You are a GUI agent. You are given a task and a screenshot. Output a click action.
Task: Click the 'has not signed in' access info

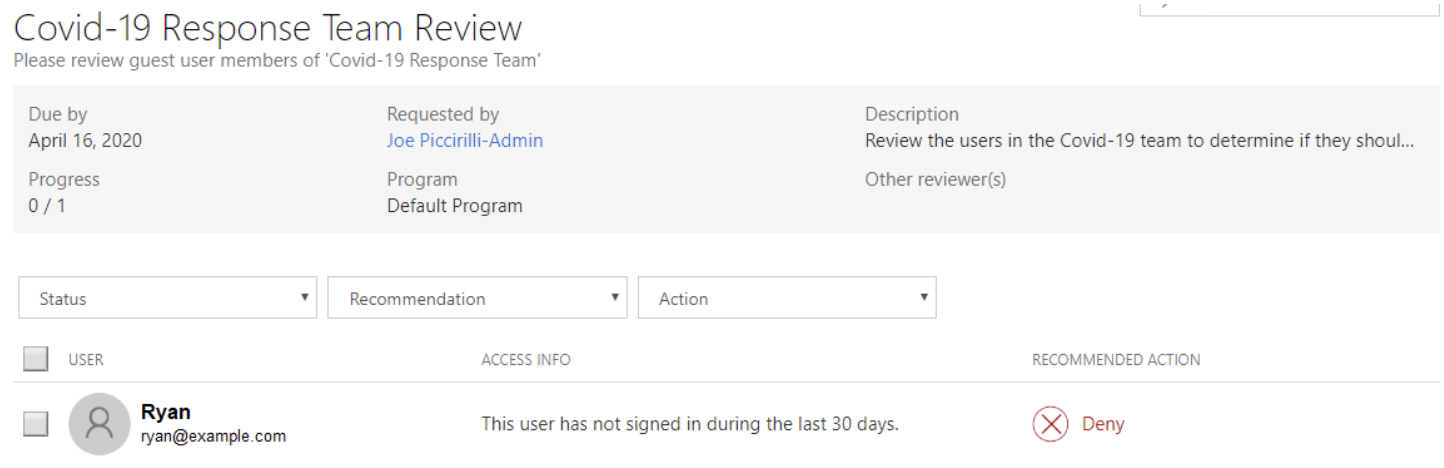click(x=690, y=424)
